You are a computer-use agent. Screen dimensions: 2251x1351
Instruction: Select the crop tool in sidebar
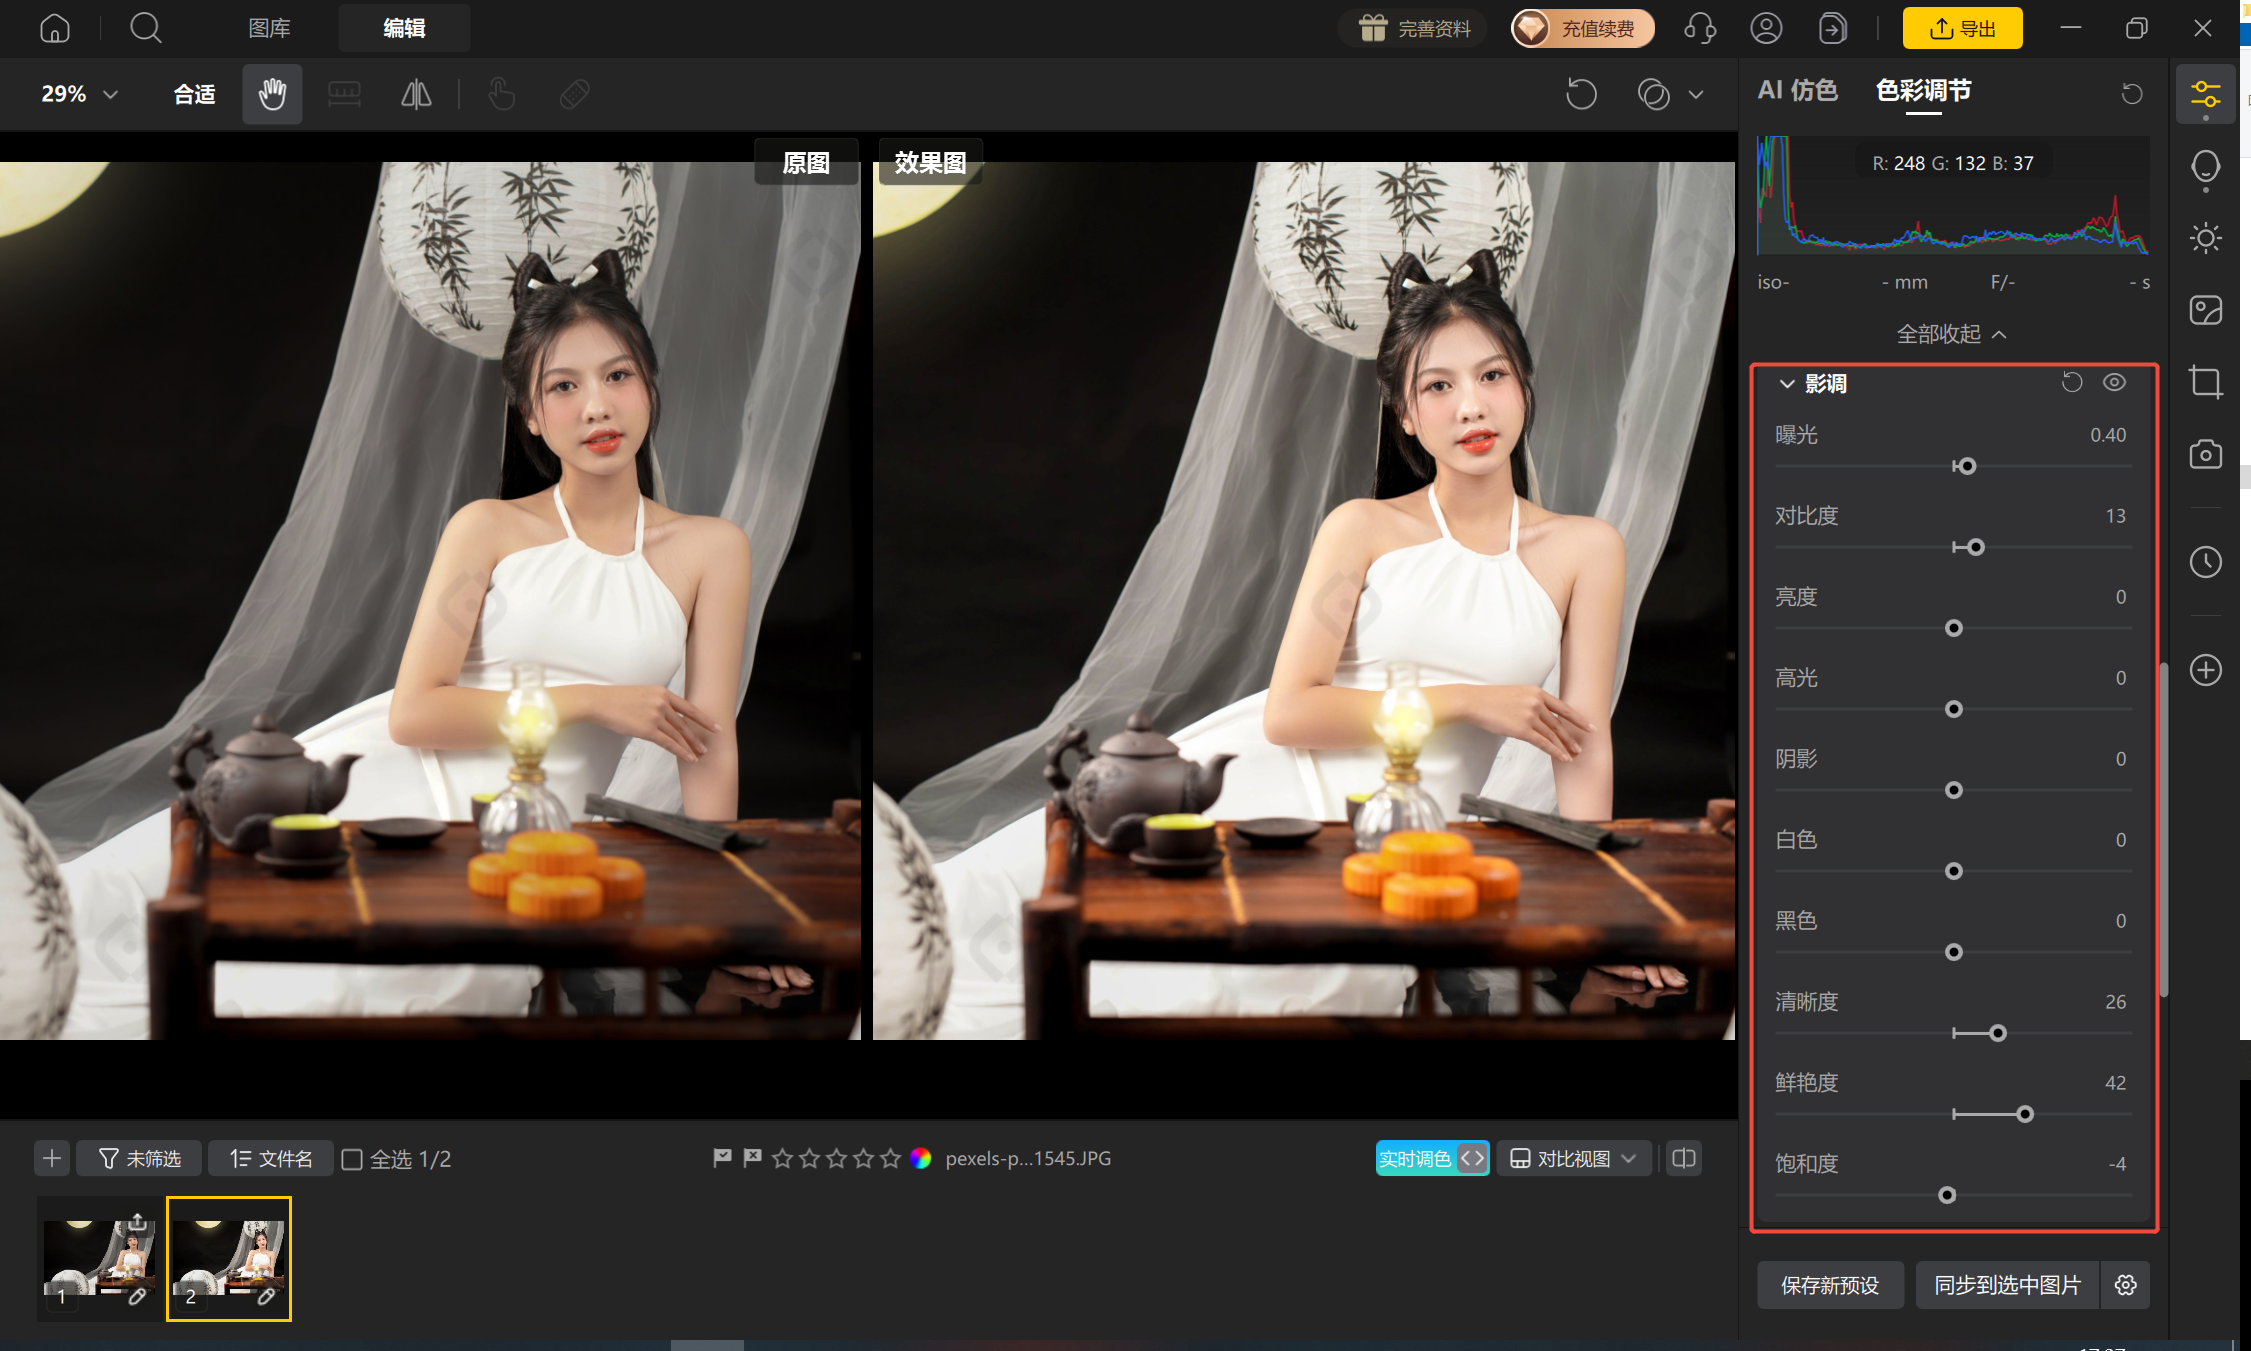tap(2205, 382)
